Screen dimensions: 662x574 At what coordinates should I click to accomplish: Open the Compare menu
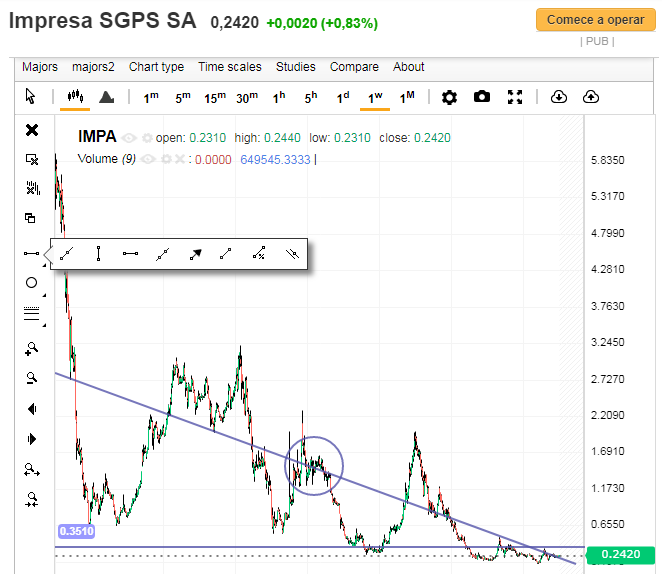tap(354, 67)
